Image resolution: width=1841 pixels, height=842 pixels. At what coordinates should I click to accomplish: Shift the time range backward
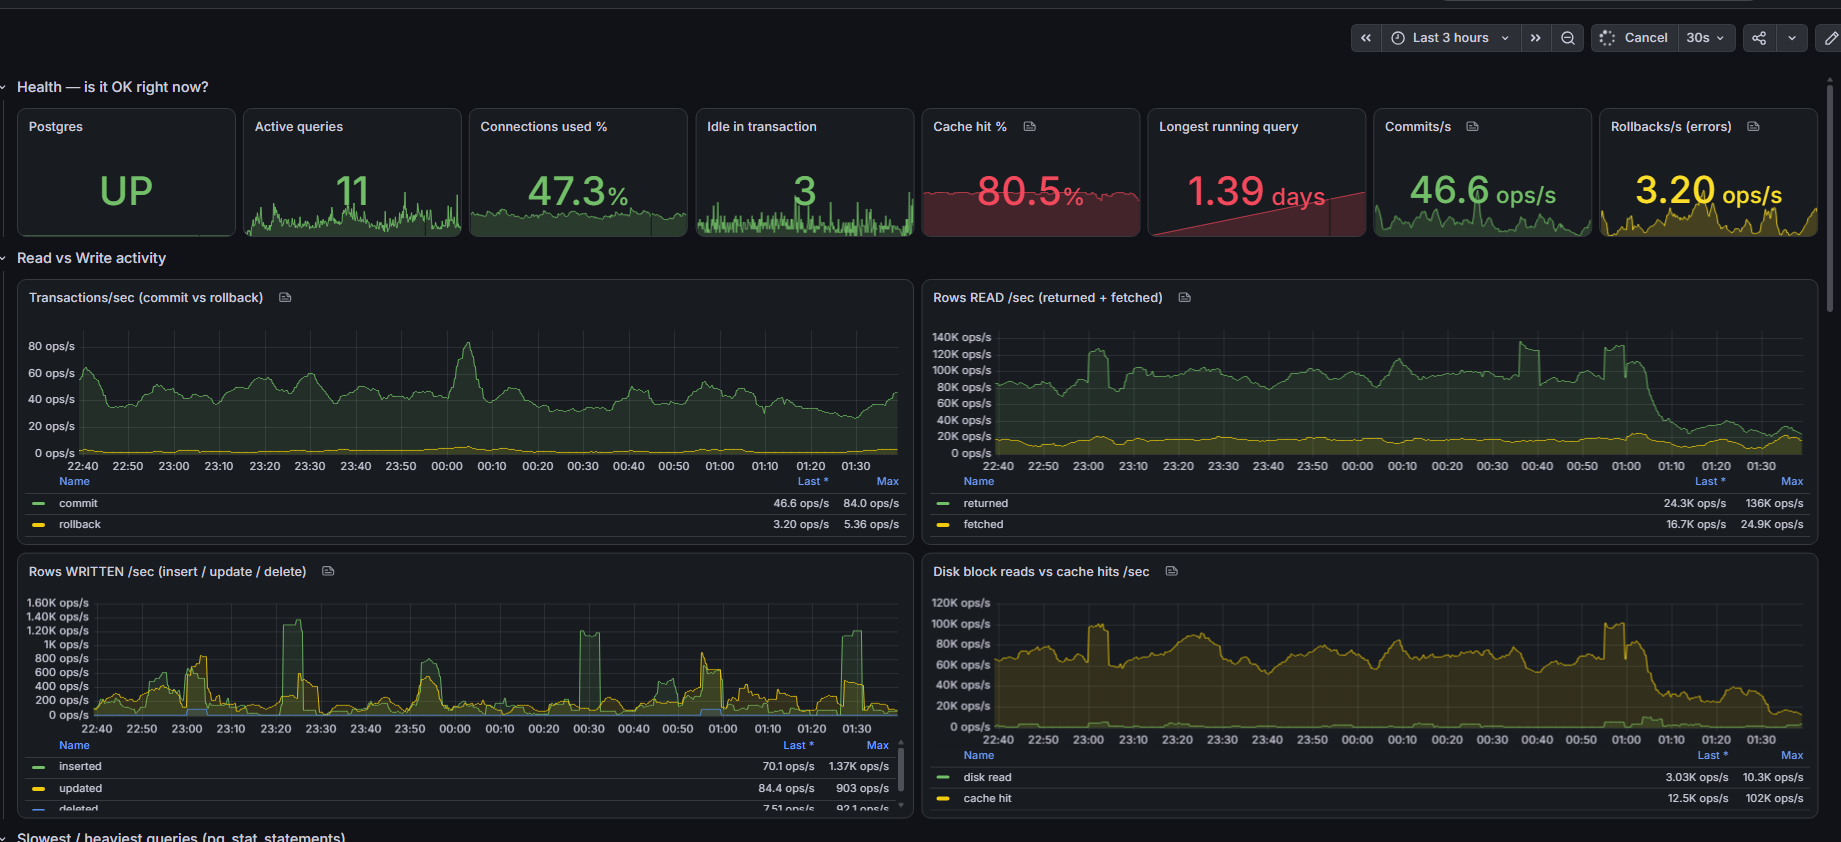click(1366, 38)
